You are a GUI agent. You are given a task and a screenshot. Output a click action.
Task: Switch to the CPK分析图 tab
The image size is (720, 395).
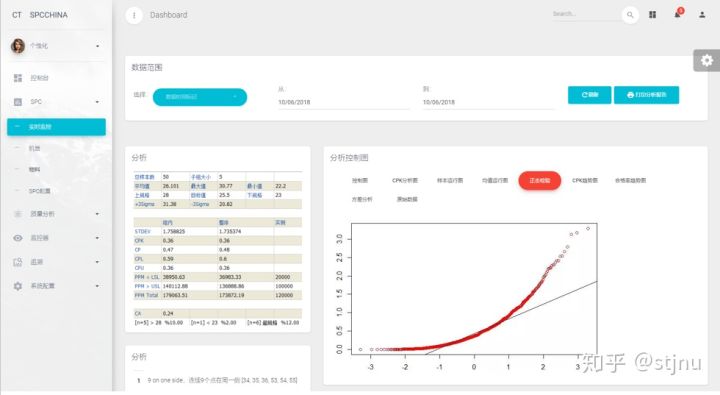(x=405, y=181)
